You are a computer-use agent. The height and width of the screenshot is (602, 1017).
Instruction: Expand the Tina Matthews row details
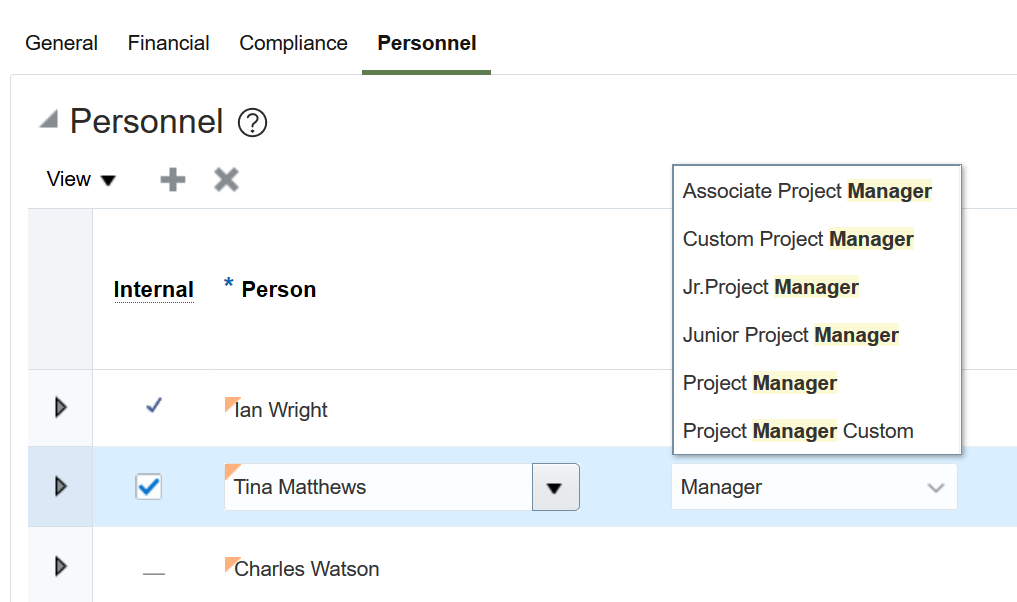tap(60, 487)
